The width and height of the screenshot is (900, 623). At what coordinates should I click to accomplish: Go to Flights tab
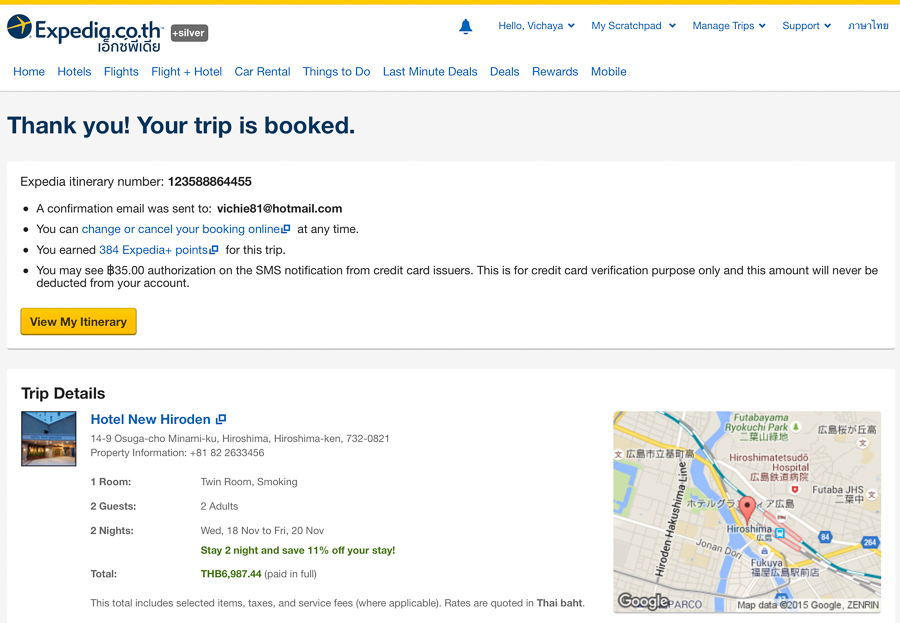point(121,71)
